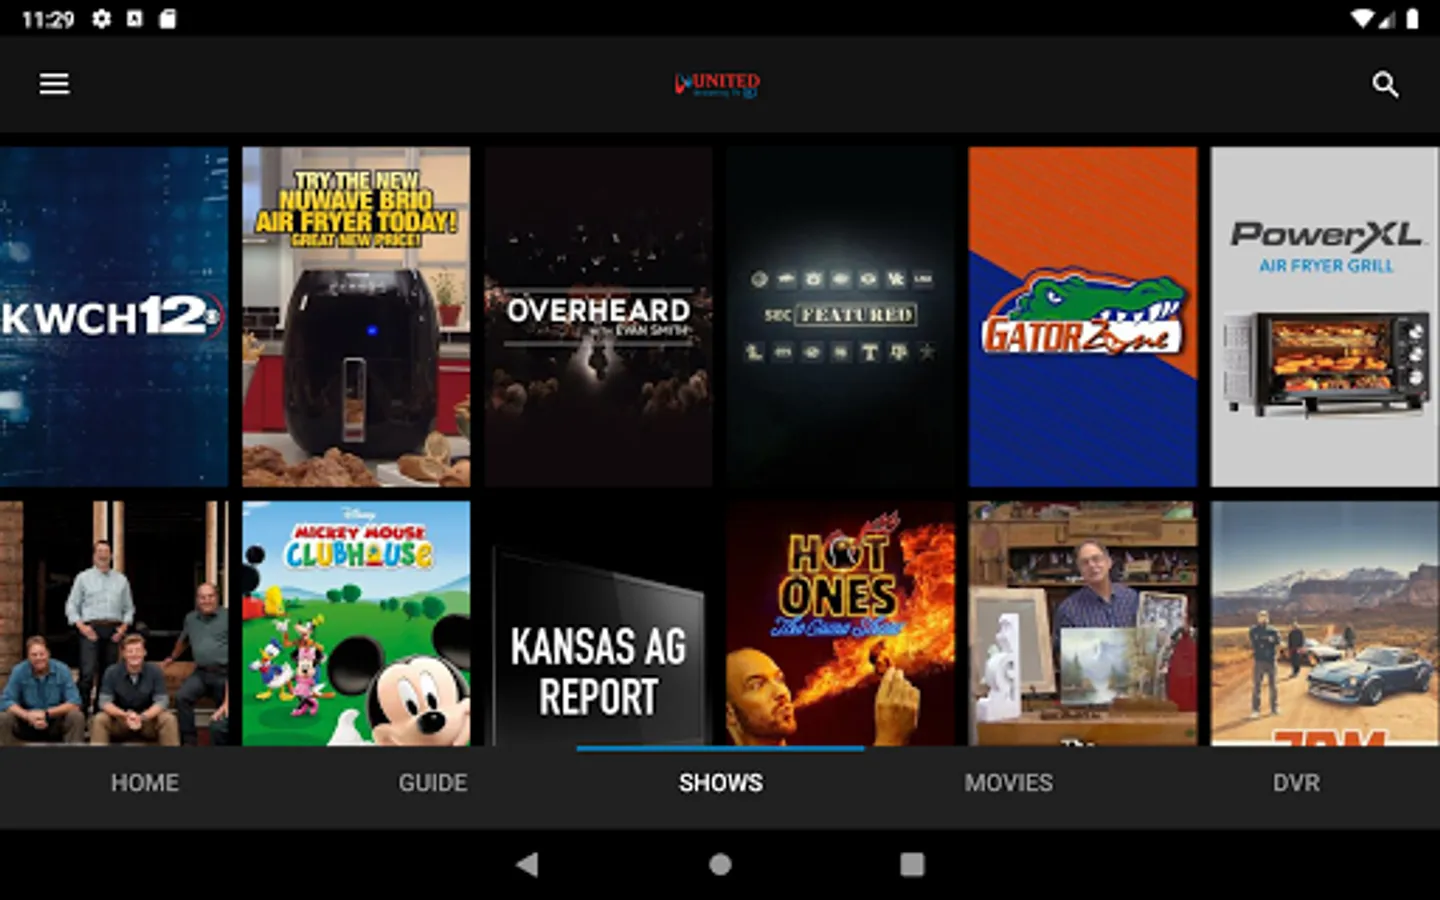Tap the settings gear status icon
Image resolution: width=1440 pixels, height=900 pixels.
coord(101,19)
